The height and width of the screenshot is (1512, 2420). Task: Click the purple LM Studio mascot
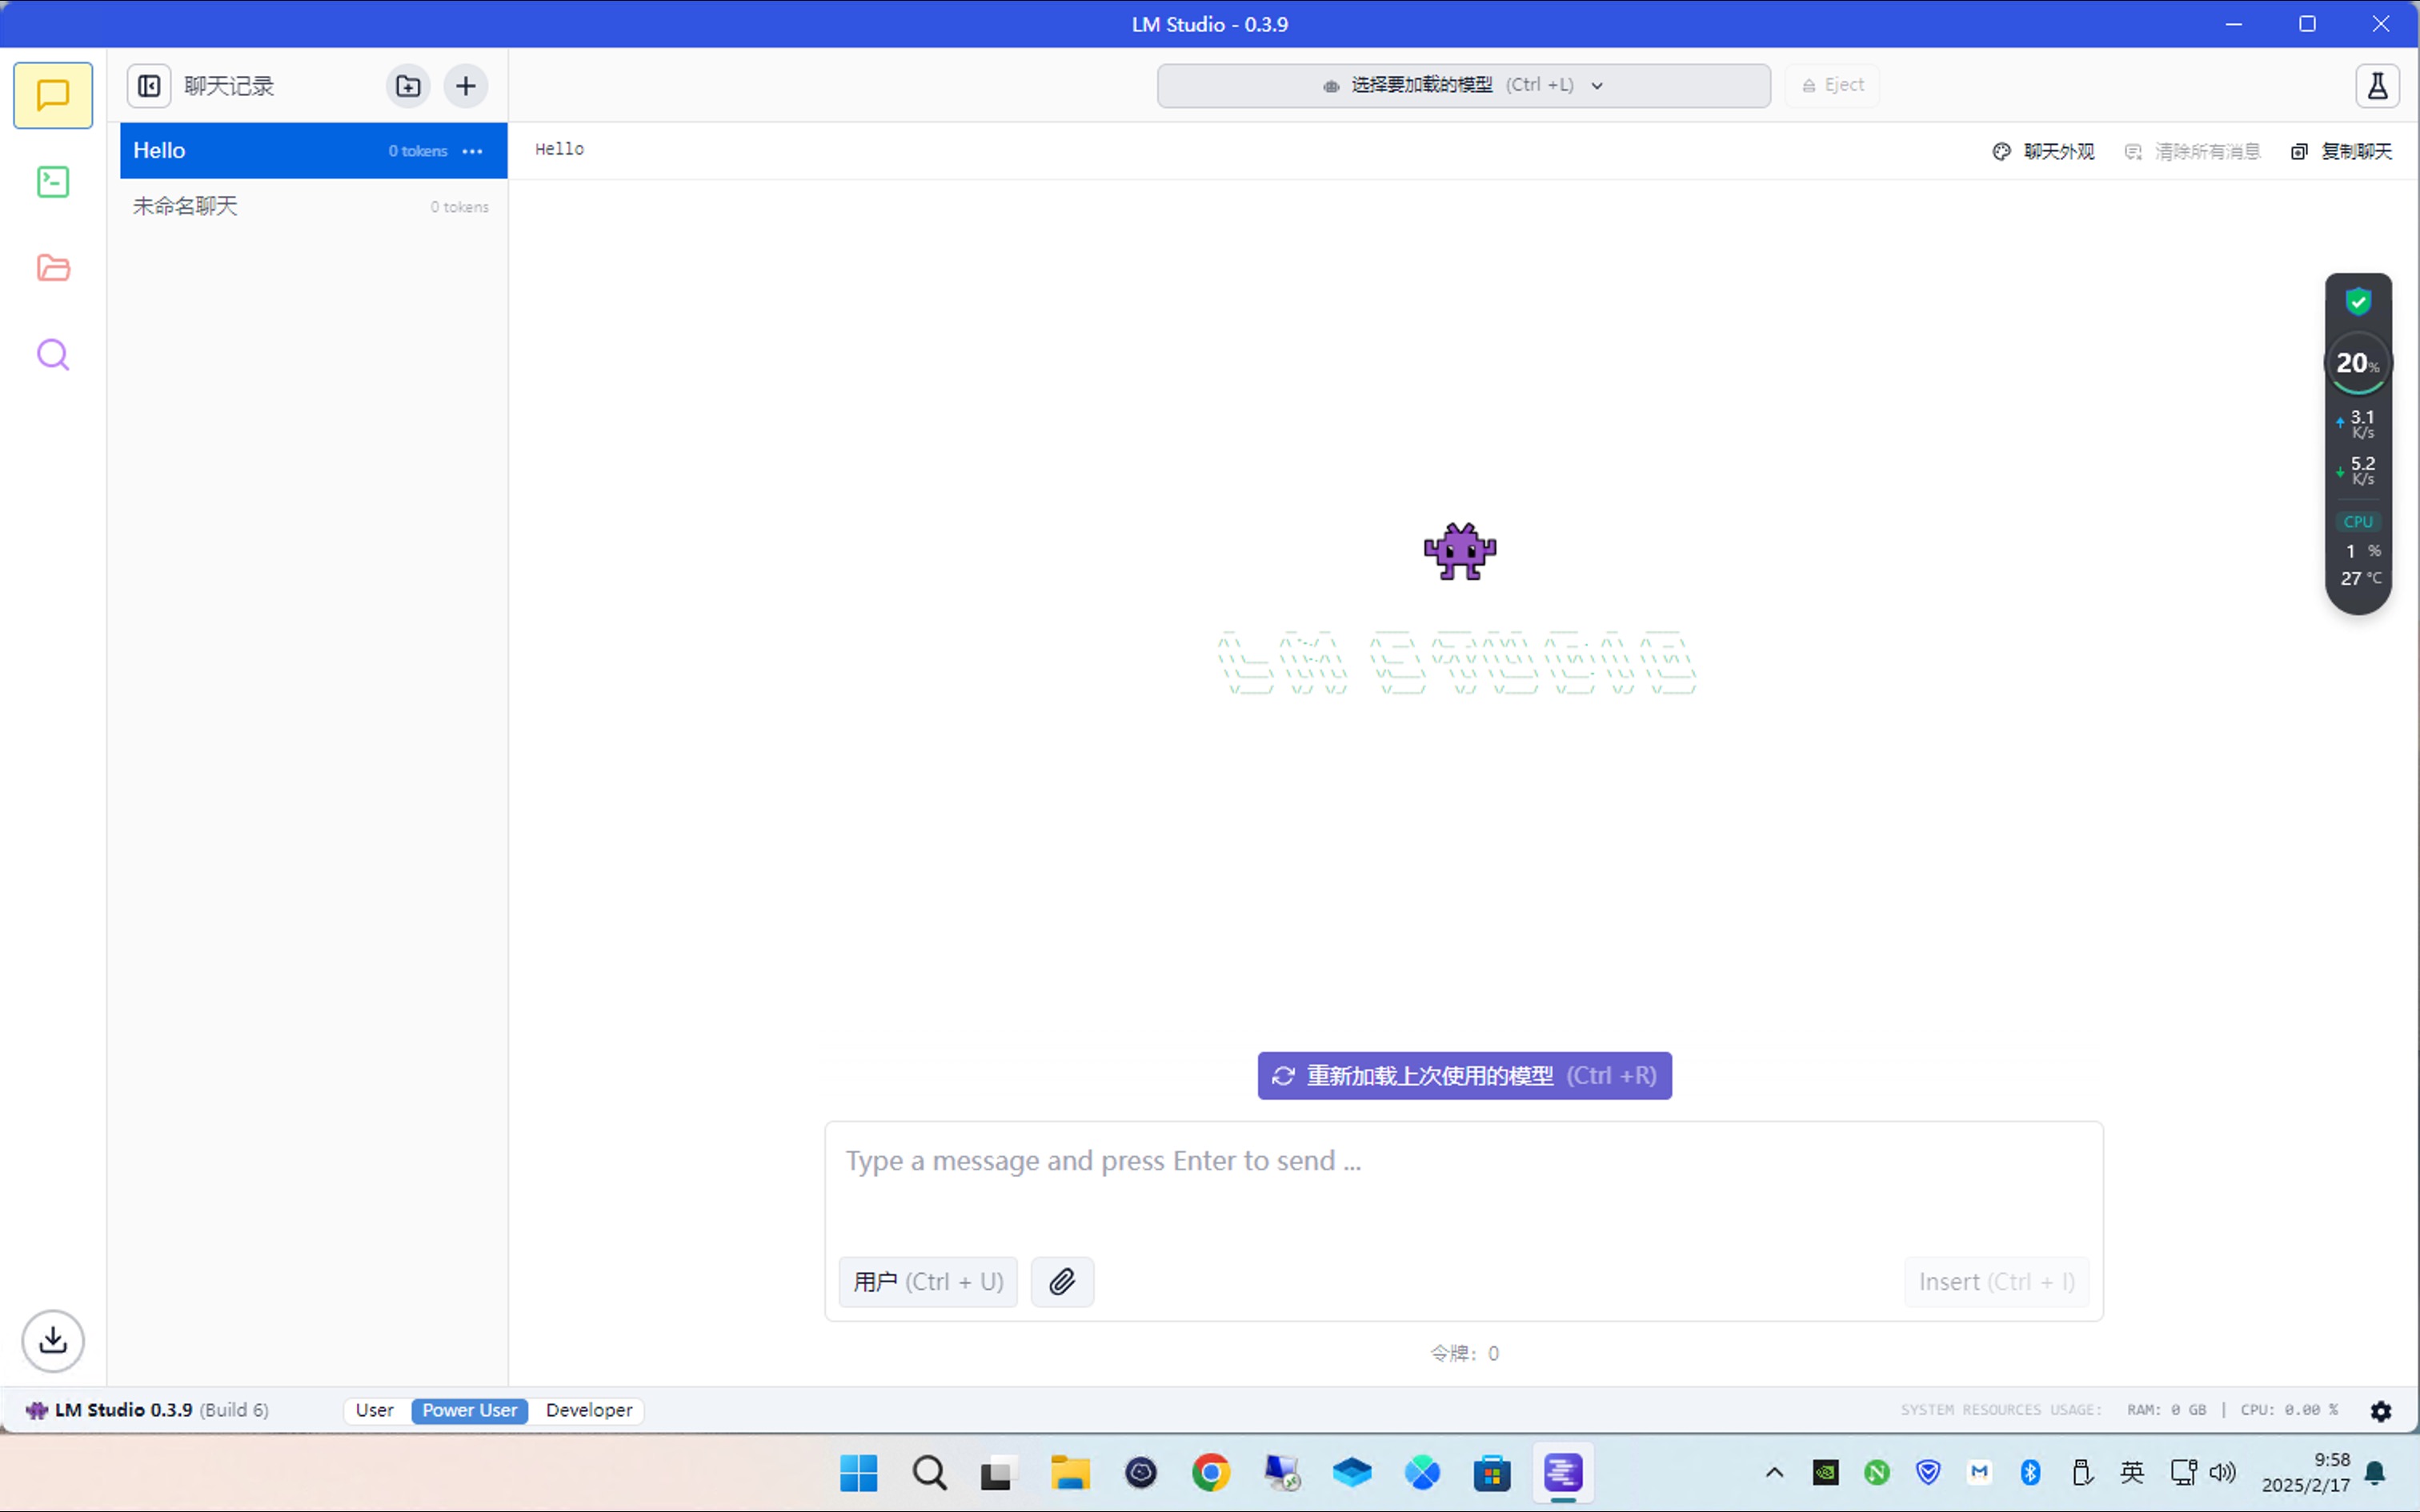pyautogui.click(x=1460, y=551)
